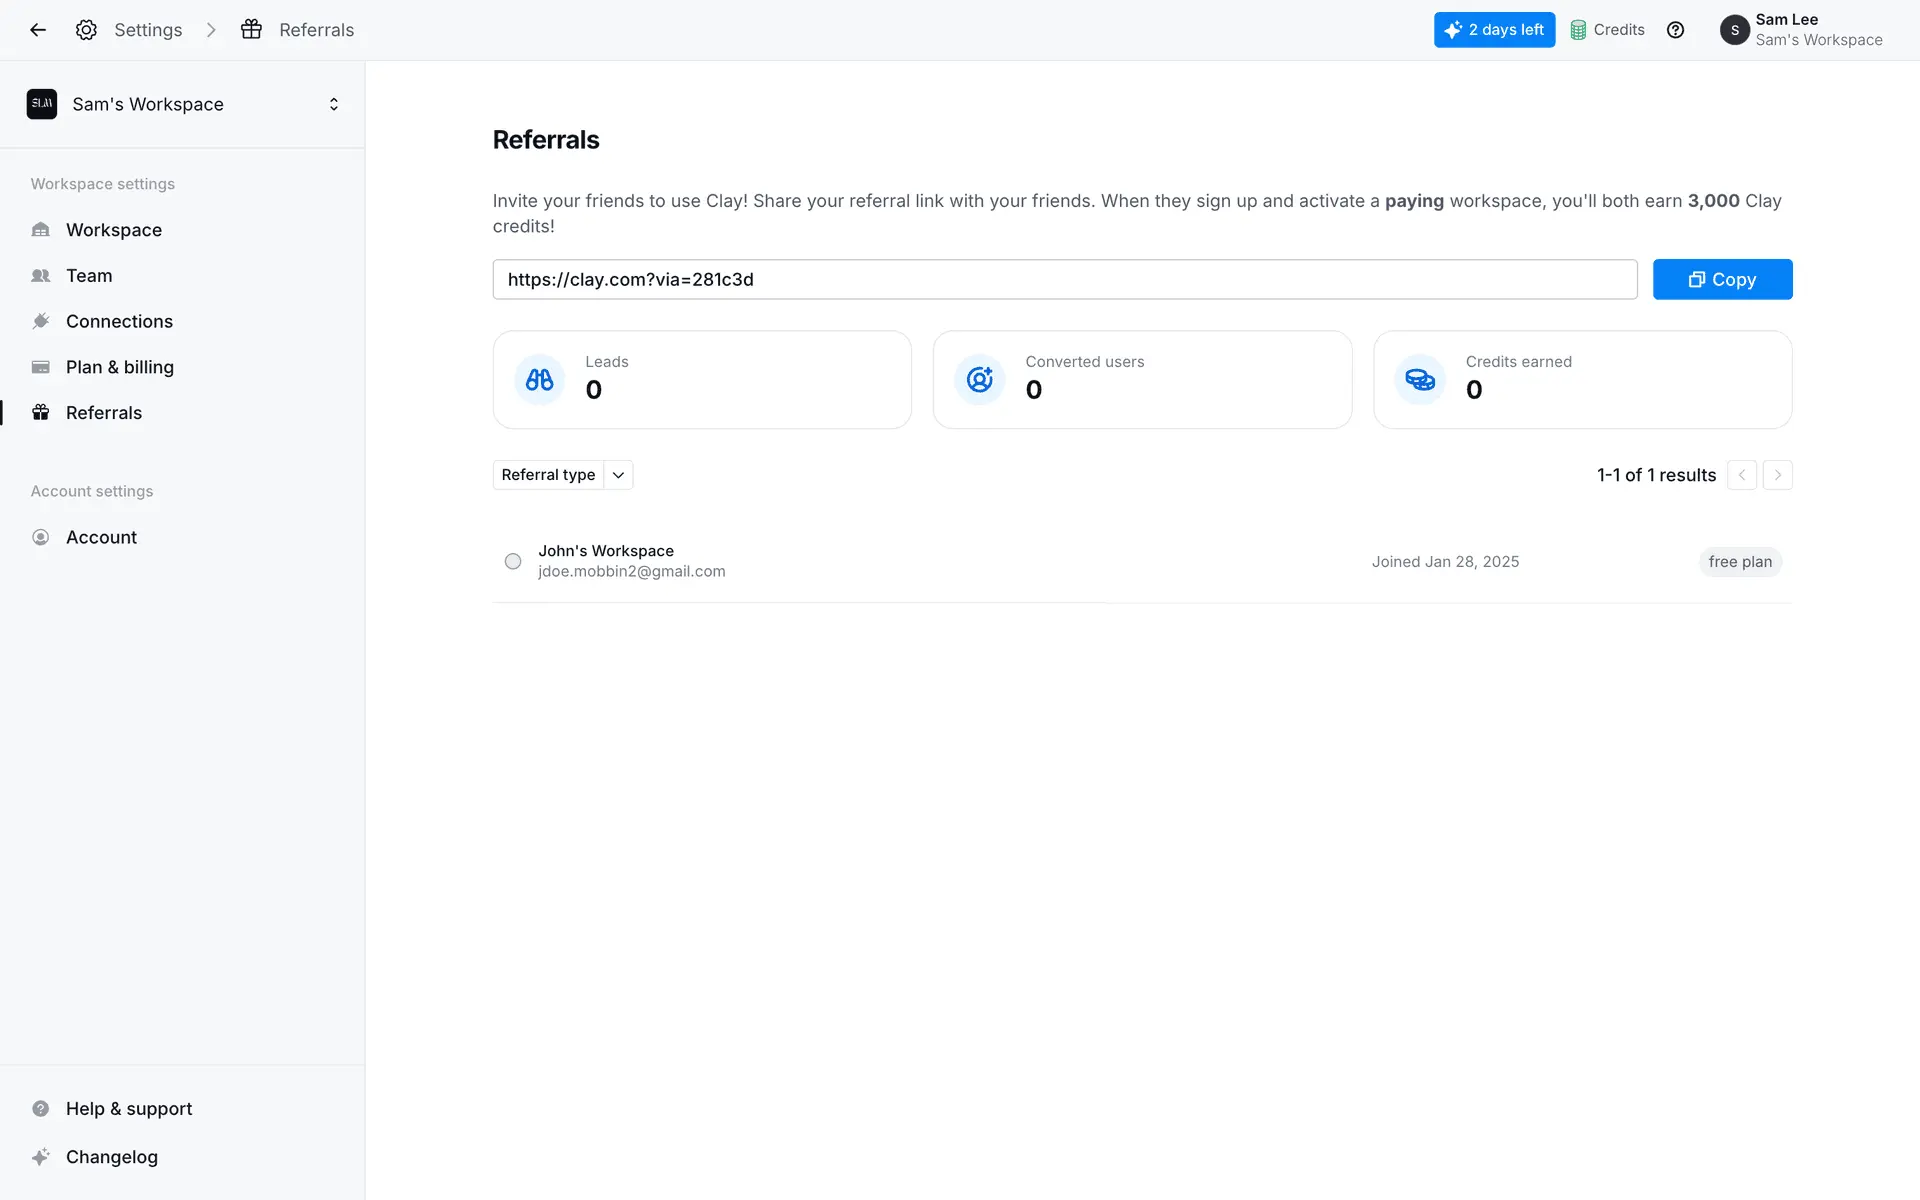Open Plan & billing settings
This screenshot has height=1200, width=1920.
point(120,367)
